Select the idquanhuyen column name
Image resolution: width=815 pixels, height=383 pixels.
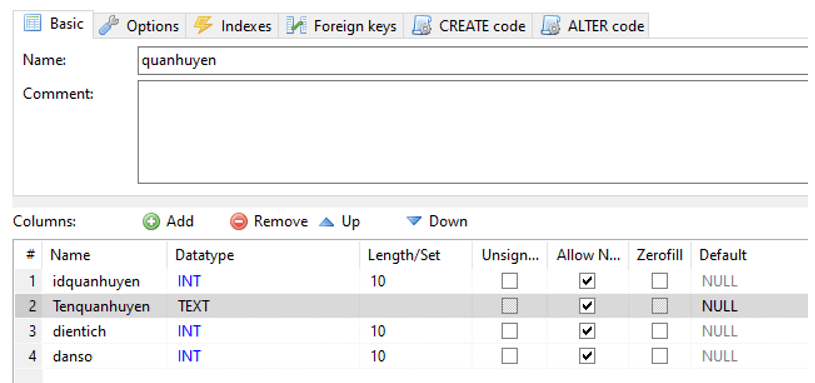click(x=96, y=281)
